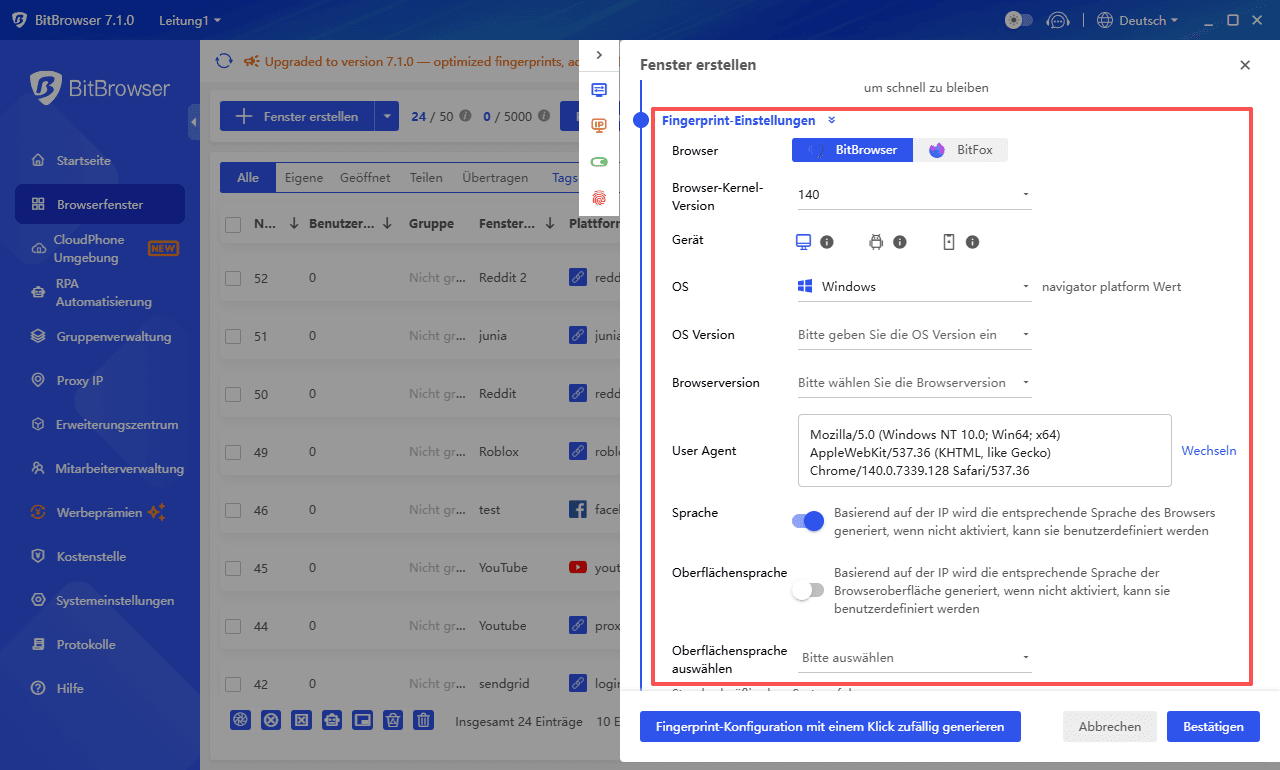Viewport: 1280px width, 770px height.
Task: Open the preferences panel icon with sliders
Action: tap(599, 89)
